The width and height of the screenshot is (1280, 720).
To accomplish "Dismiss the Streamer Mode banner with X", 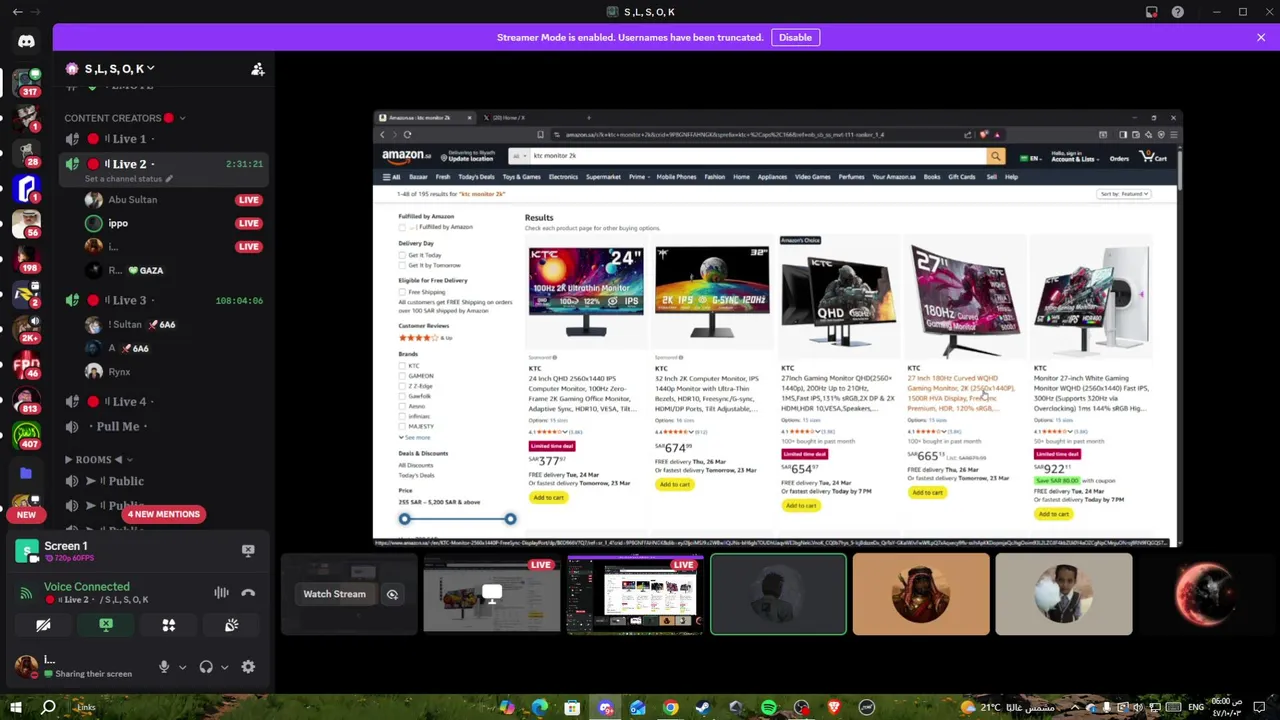I will [x=1261, y=37].
